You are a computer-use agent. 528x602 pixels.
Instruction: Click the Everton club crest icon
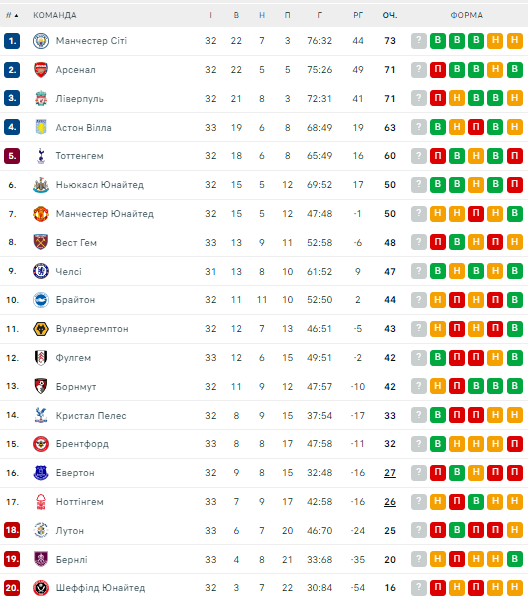click(41, 473)
